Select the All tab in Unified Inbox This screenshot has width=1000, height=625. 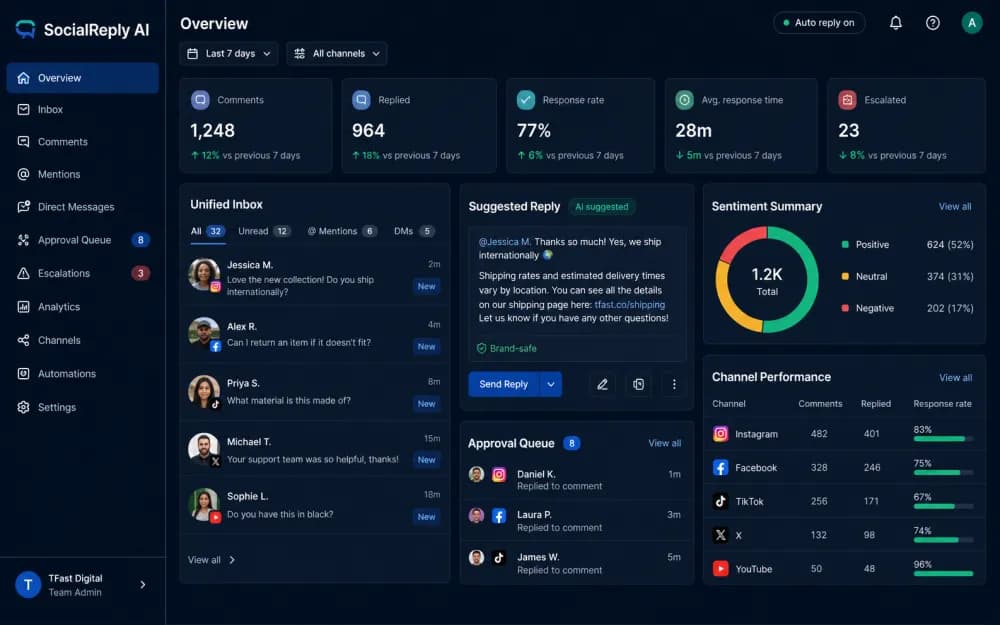[207, 231]
